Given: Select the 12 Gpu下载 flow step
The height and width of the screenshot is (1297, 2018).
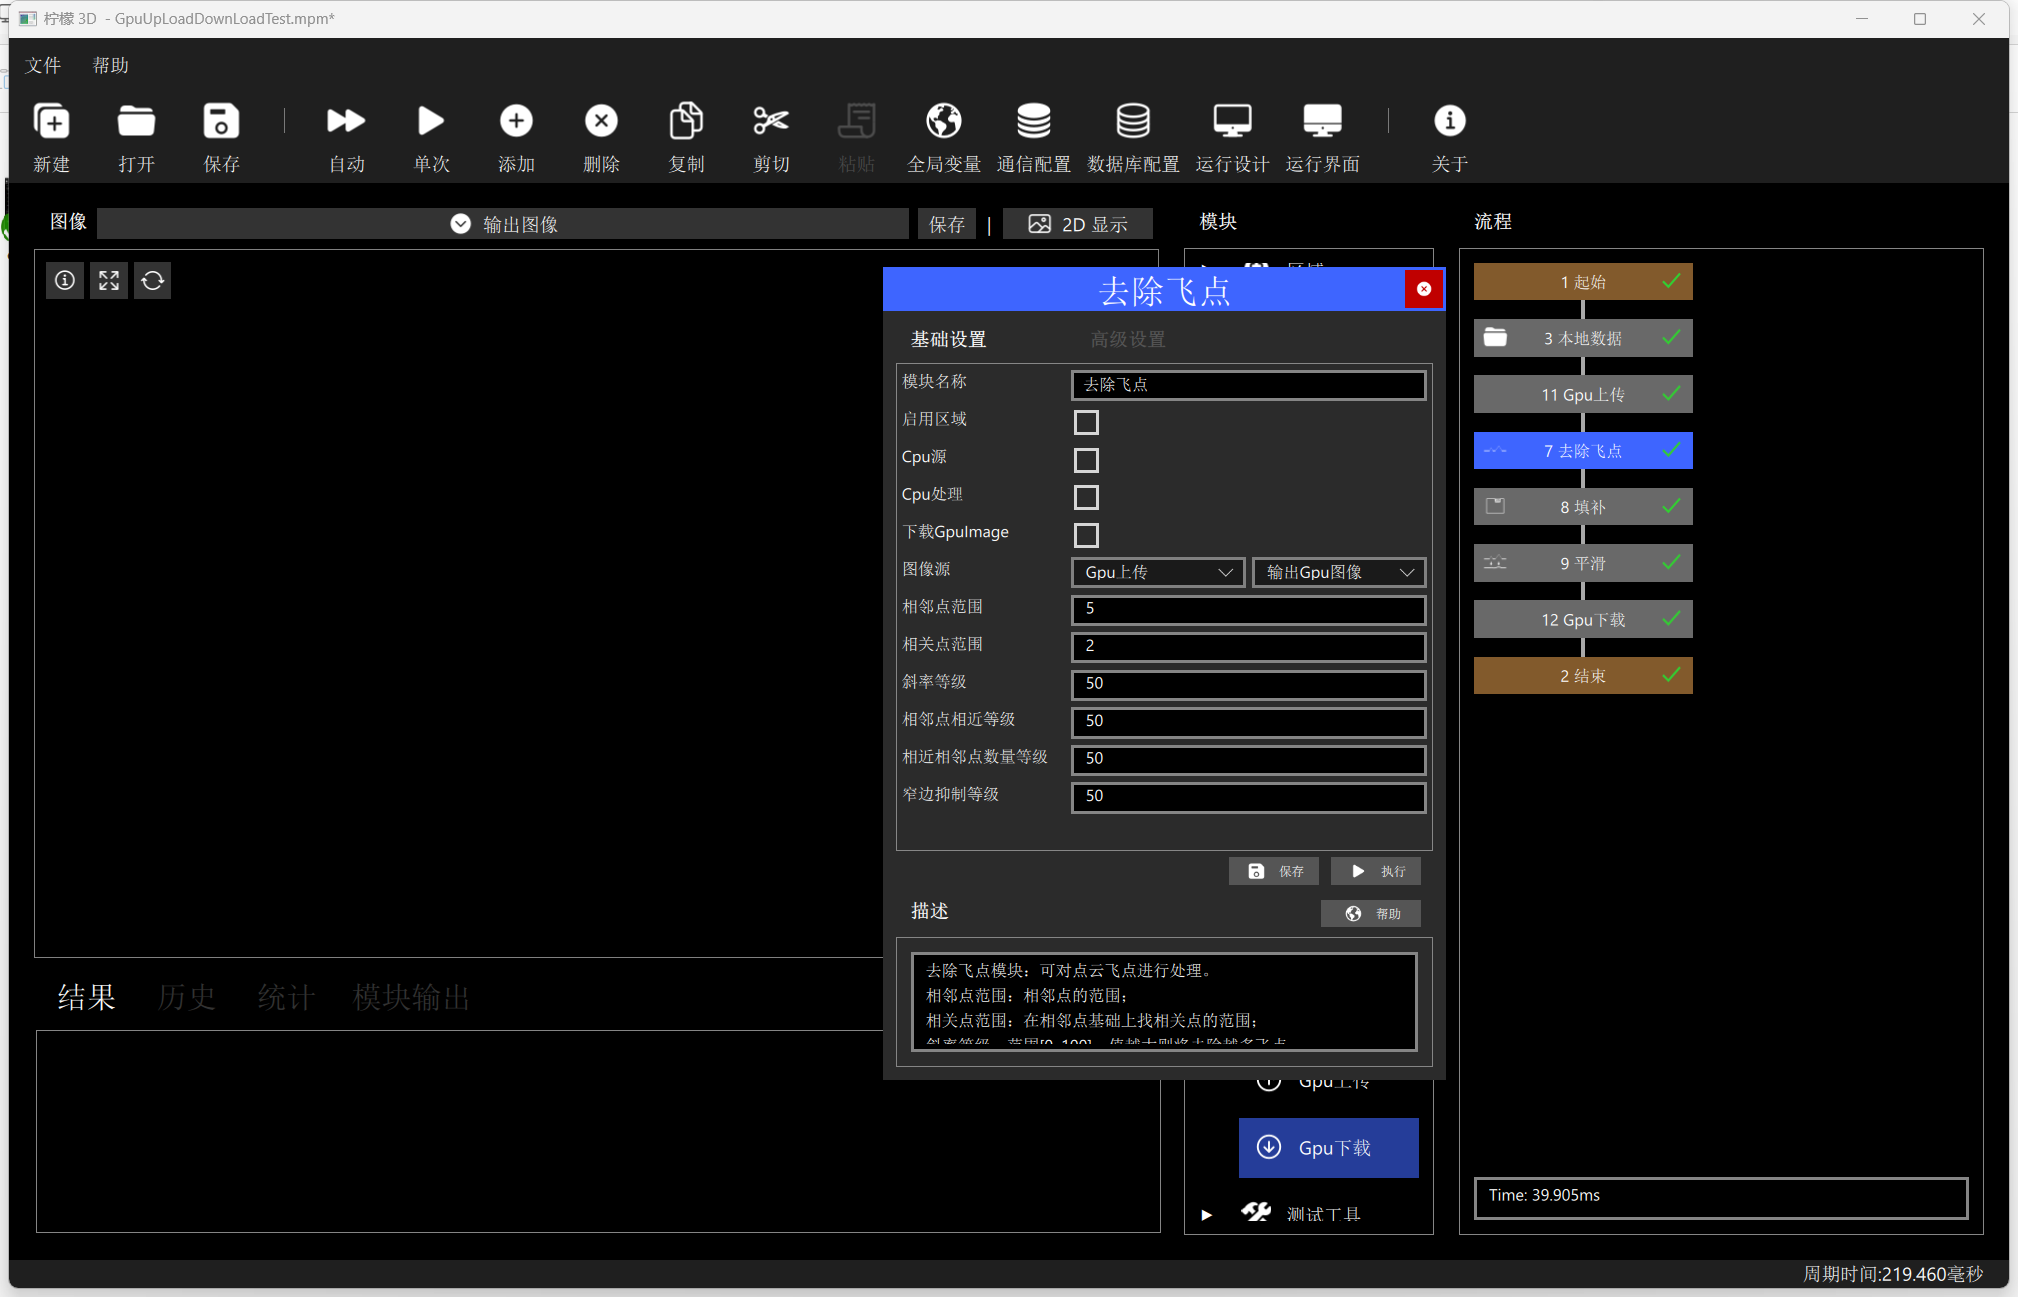Looking at the screenshot, I should pos(1583,619).
